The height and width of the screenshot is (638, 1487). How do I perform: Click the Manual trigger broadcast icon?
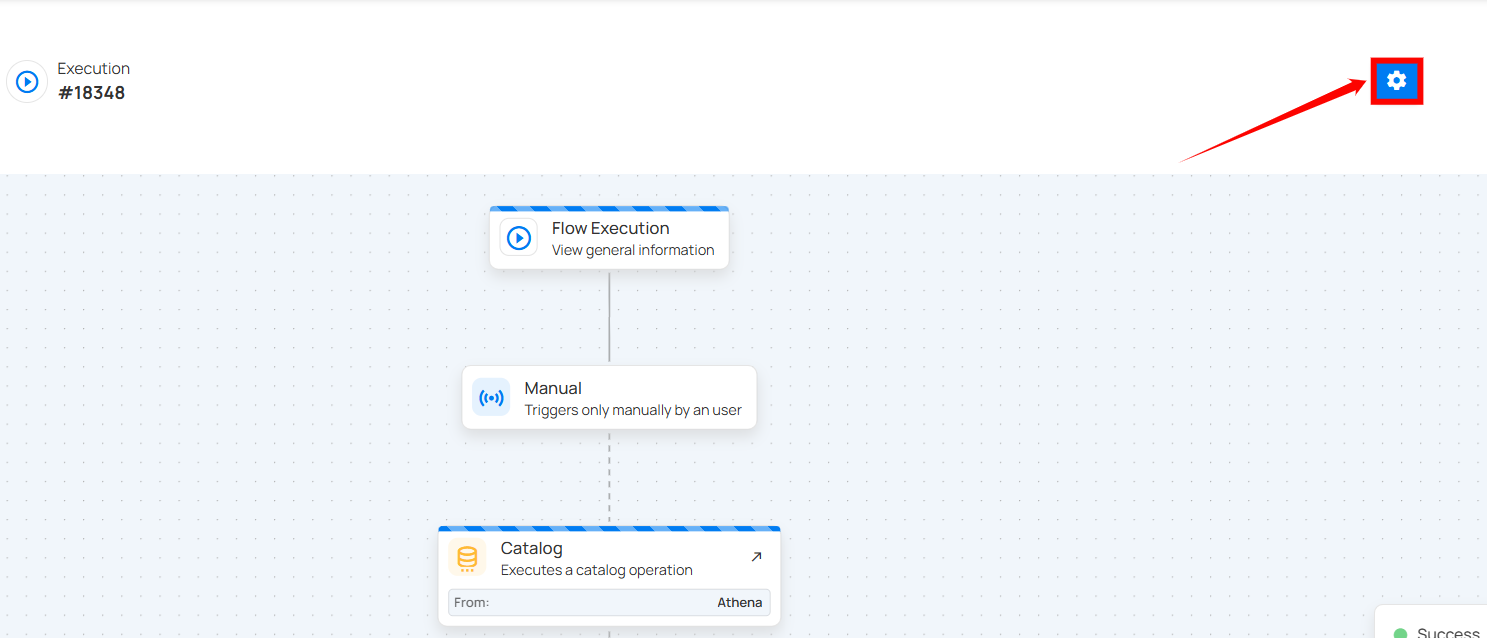click(x=491, y=398)
